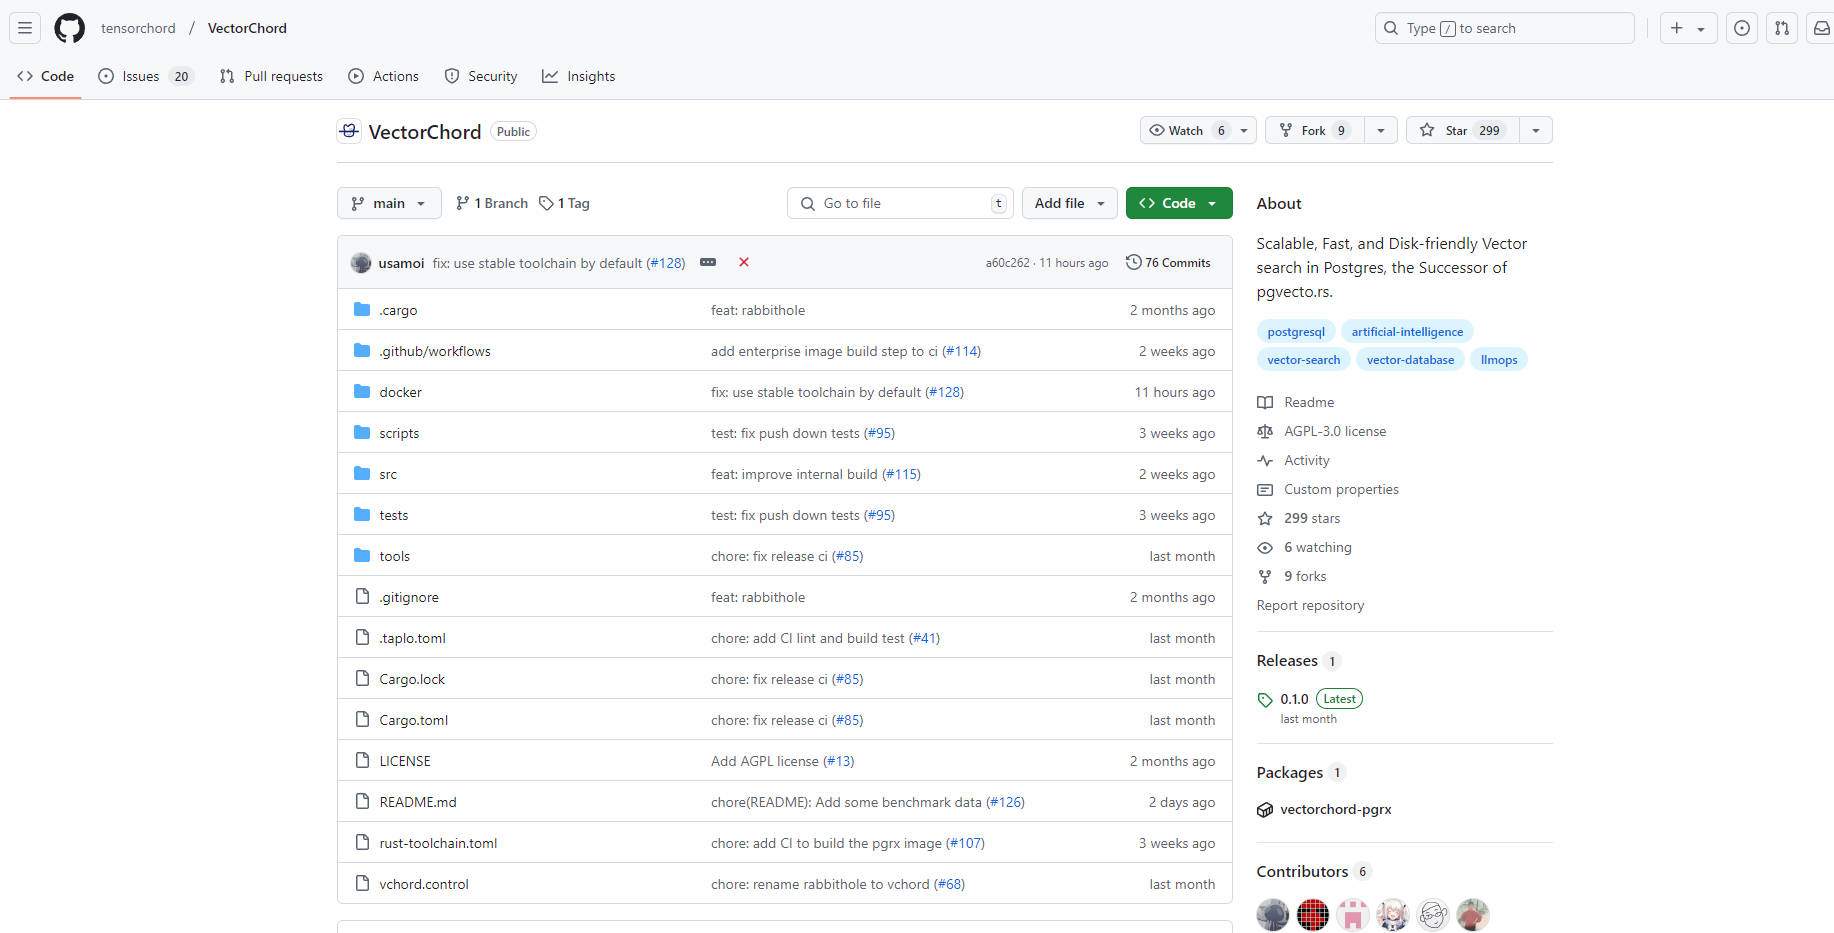This screenshot has height=933, width=1834.
Task: Click the GitHub logo home icon
Action: click(x=69, y=28)
